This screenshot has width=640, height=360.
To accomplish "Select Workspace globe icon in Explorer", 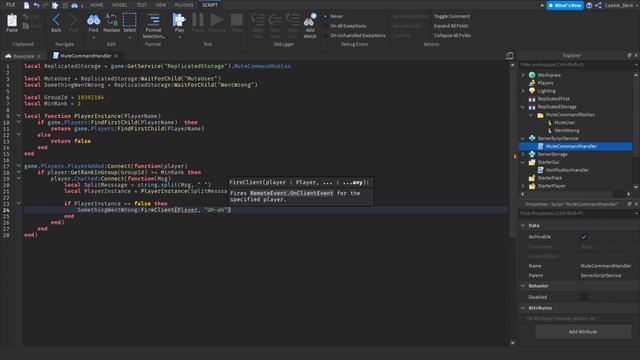I will [x=532, y=75].
